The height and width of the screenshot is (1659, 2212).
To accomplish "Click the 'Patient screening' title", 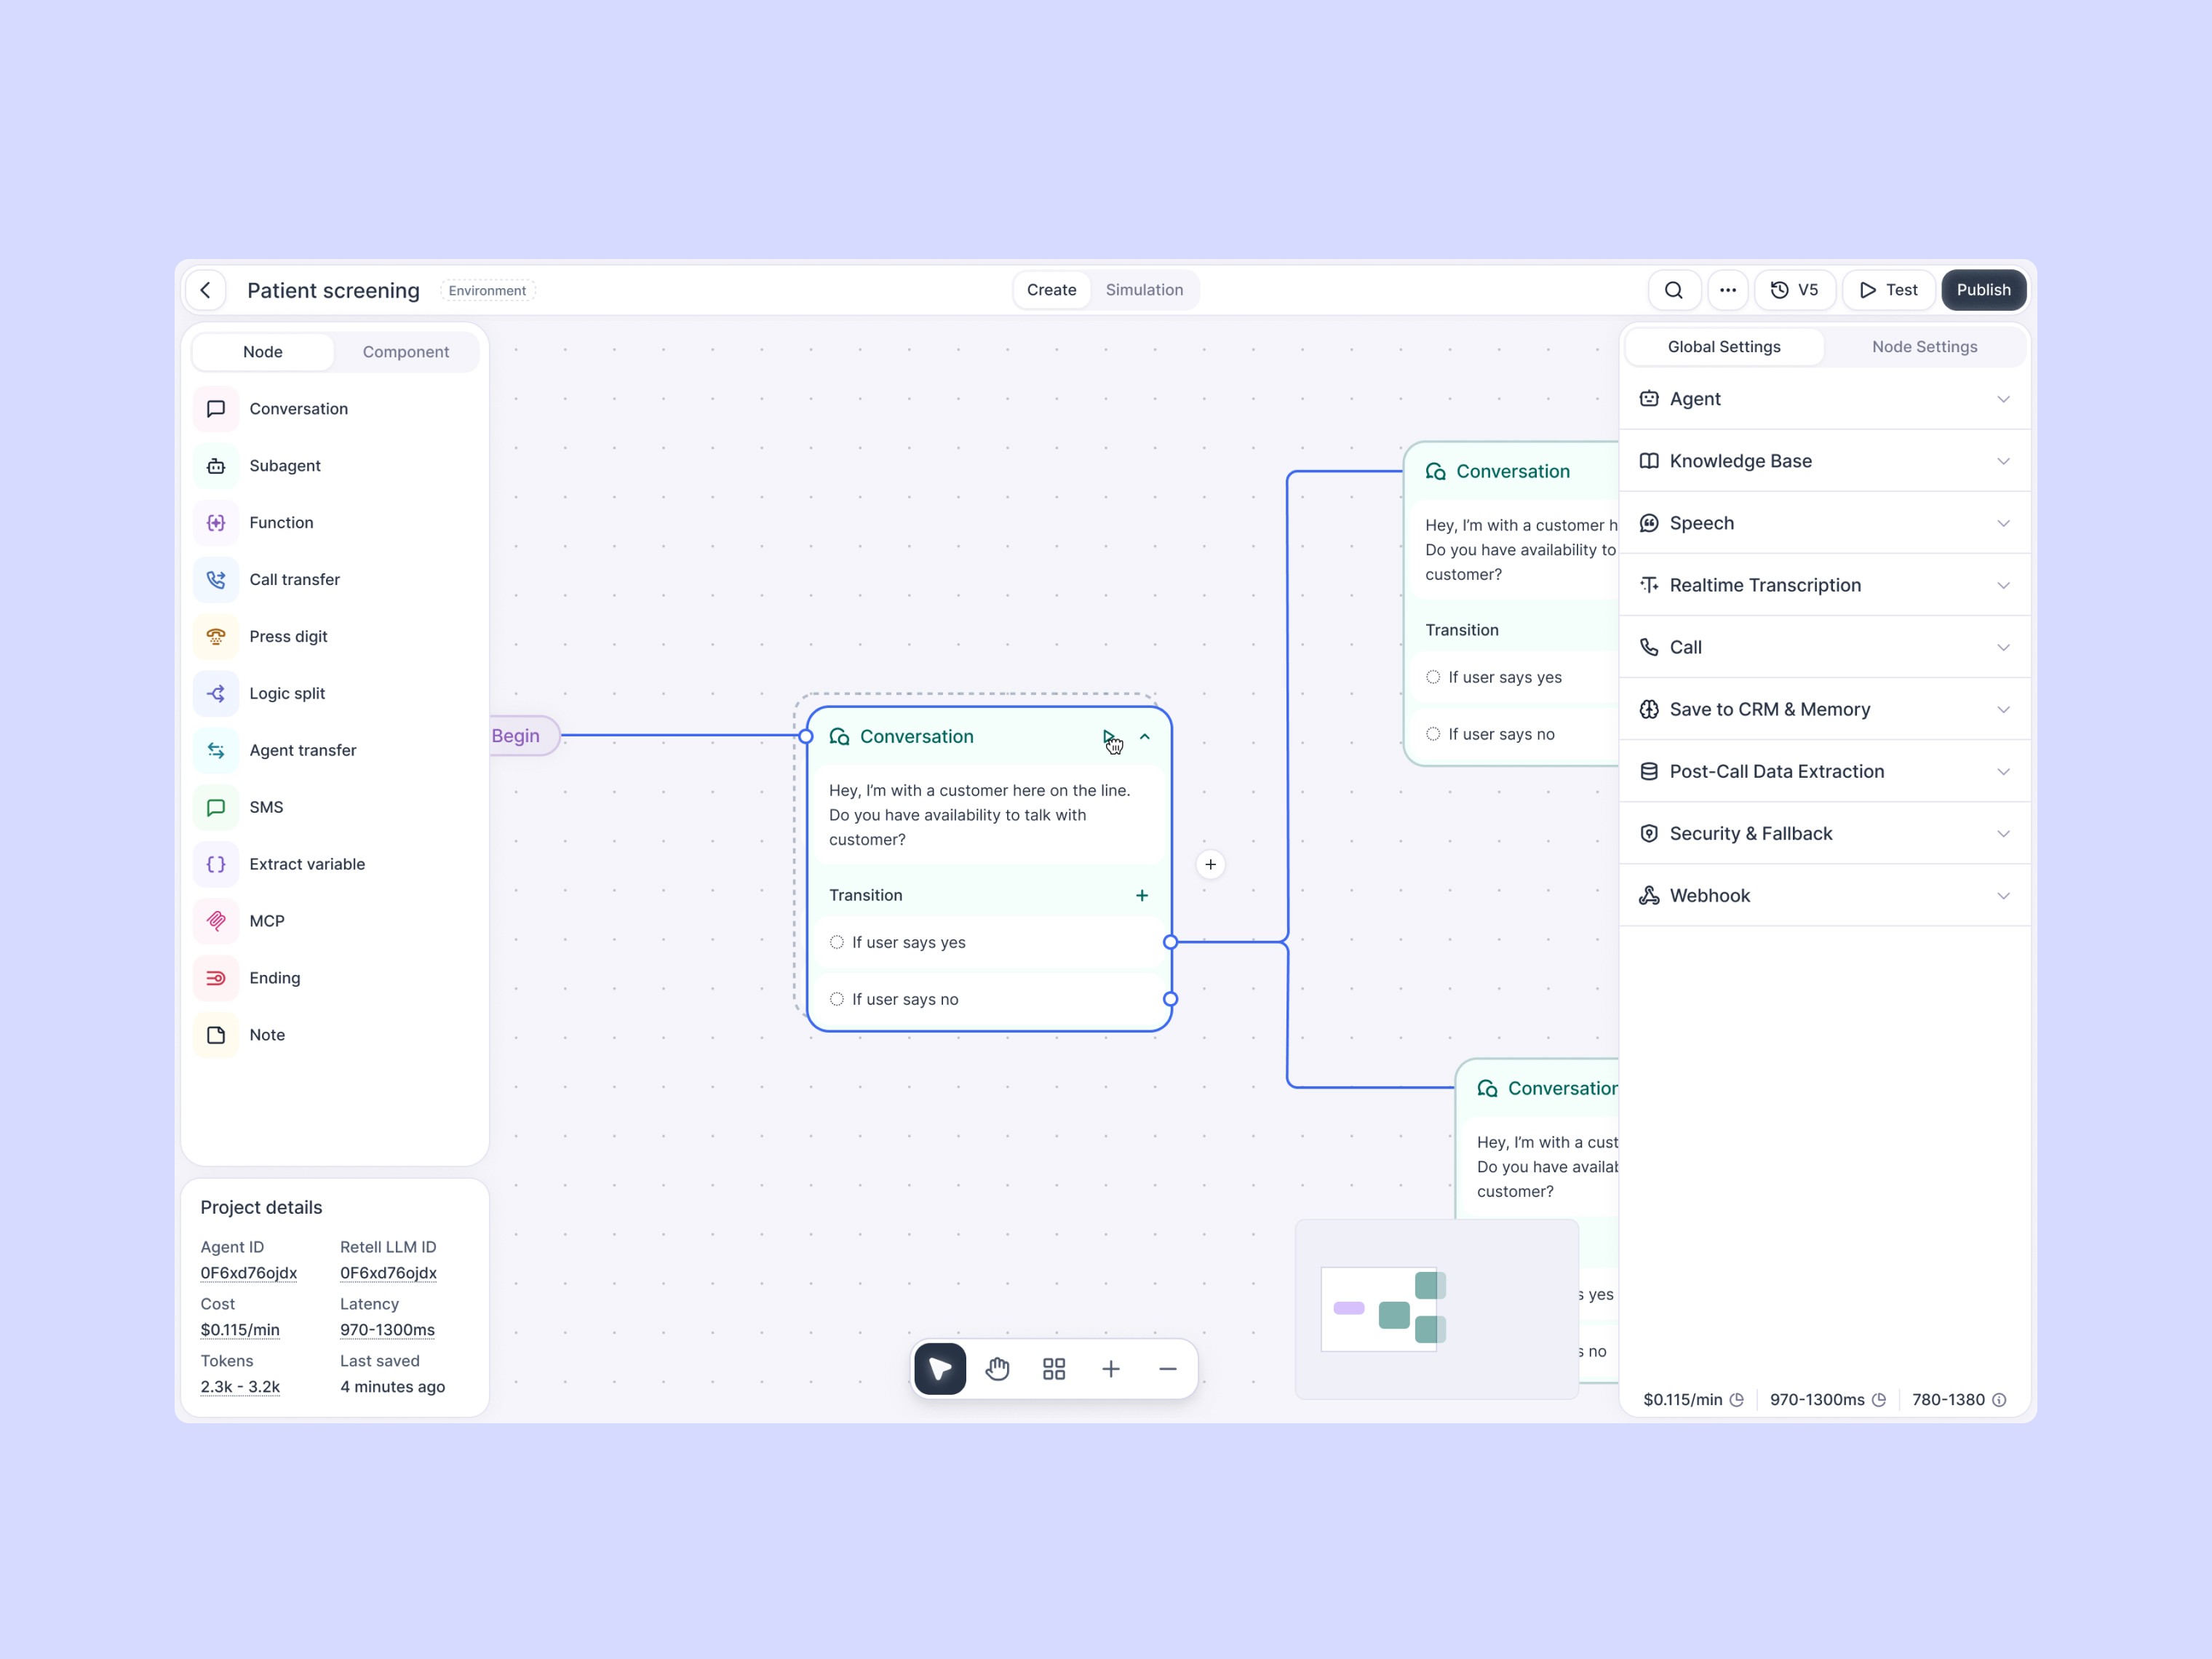I will pos(334,291).
